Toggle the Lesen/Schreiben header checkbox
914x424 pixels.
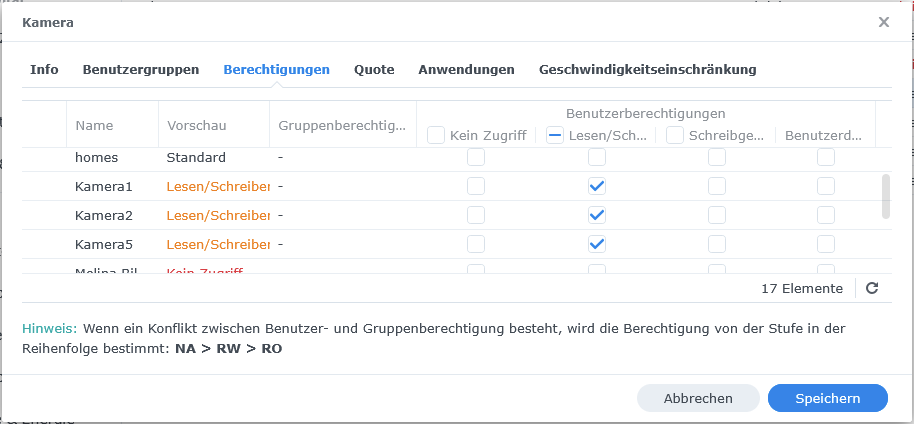tap(556, 135)
